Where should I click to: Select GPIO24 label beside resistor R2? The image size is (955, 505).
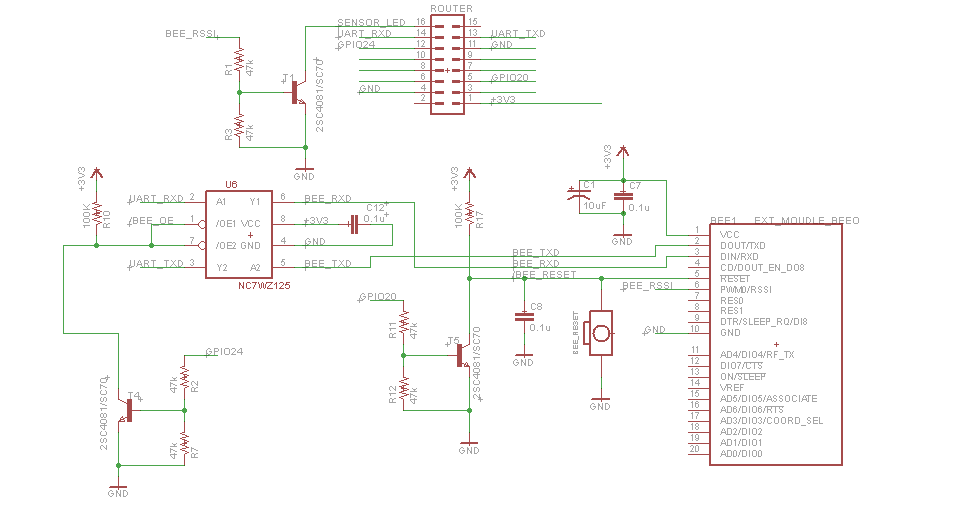[224, 351]
